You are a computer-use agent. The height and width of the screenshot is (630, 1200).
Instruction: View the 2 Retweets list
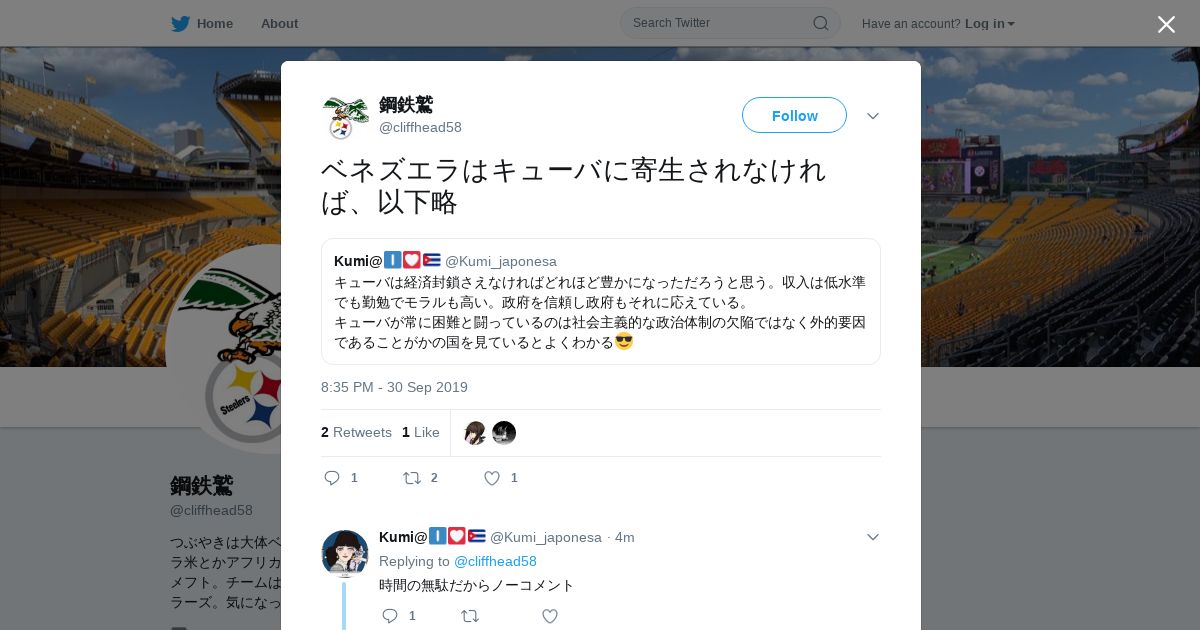pos(356,432)
